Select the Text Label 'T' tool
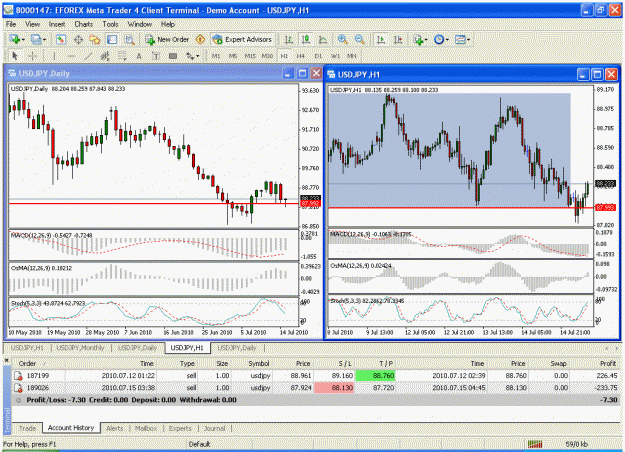Viewport: 625px width, 452px height. click(x=156, y=56)
